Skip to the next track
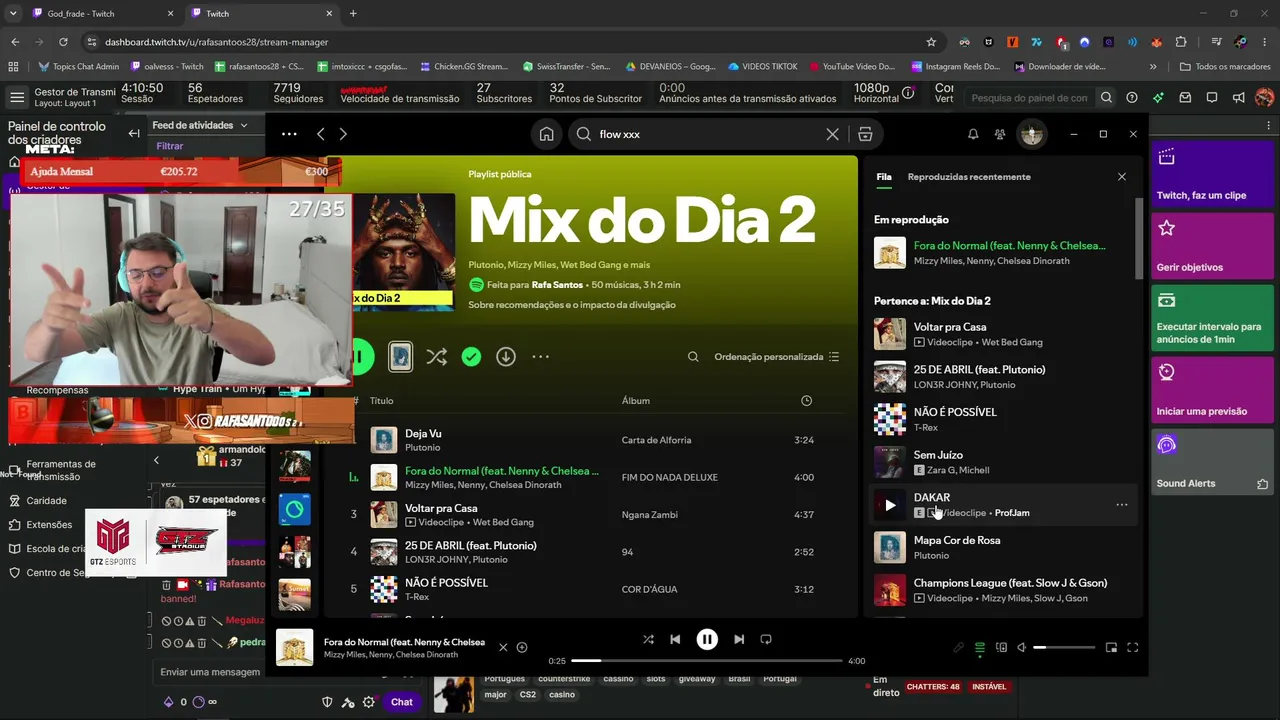The width and height of the screenshot is (1280, 720). point(739,639)
